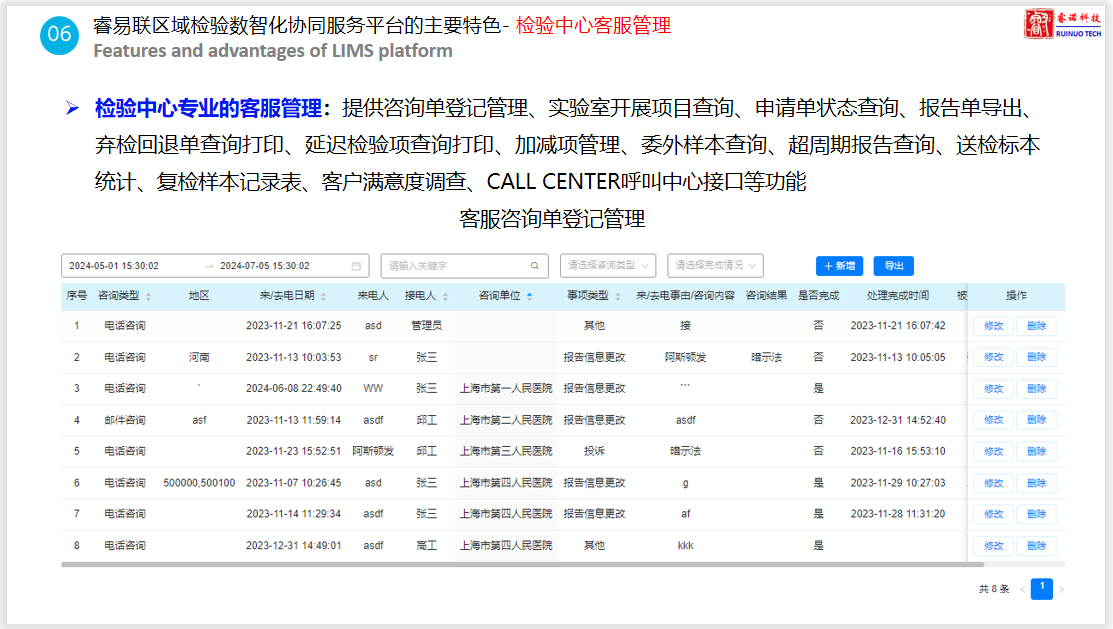Click the next page arrow
Viewport: 1113px width, 629px height.
pyautogui.click(x=1061, y=589)
